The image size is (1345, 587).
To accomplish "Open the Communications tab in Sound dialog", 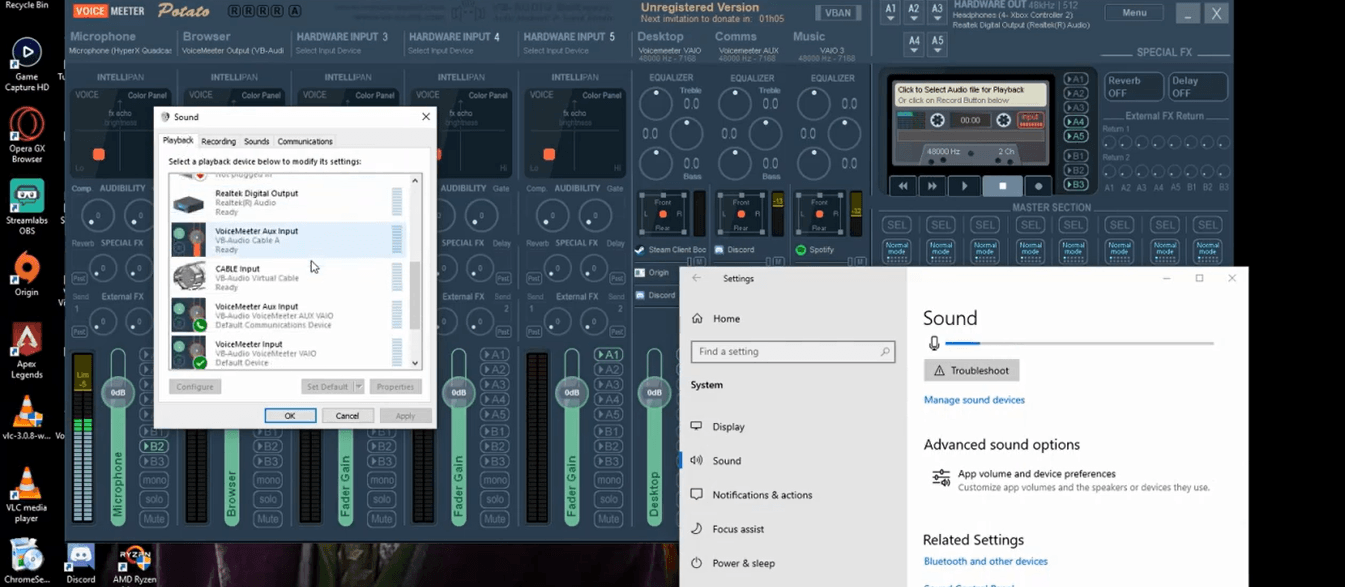I will 305,142.
